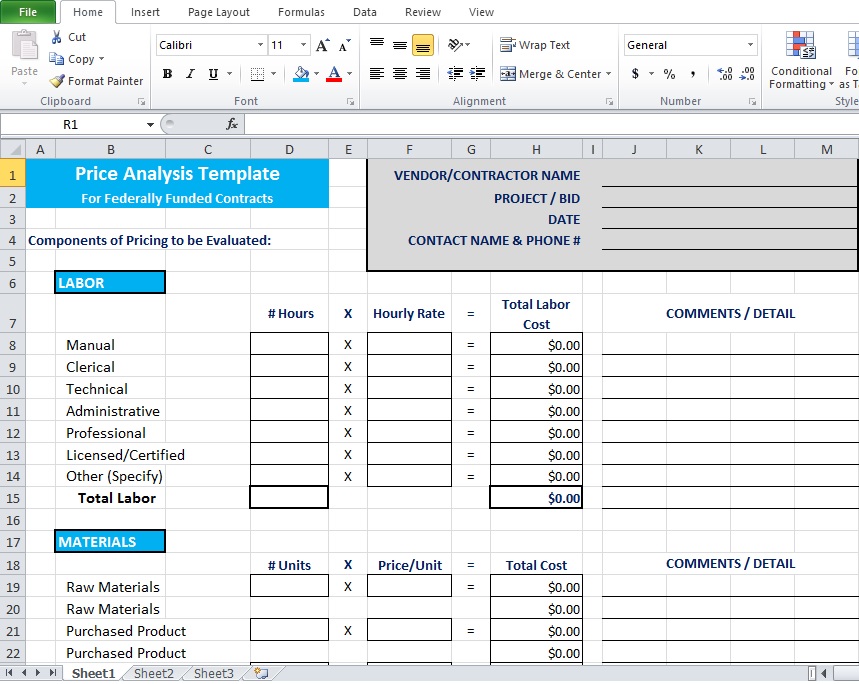Decrease cell indent
Image resolution: width=859 pixels, height=684 pixels.
pos(455,73)
